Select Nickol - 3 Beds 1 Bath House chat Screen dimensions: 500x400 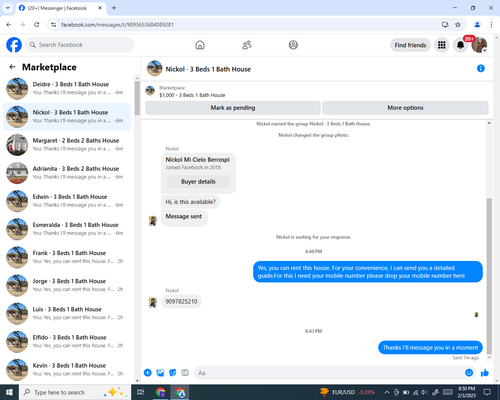[67, 117]
